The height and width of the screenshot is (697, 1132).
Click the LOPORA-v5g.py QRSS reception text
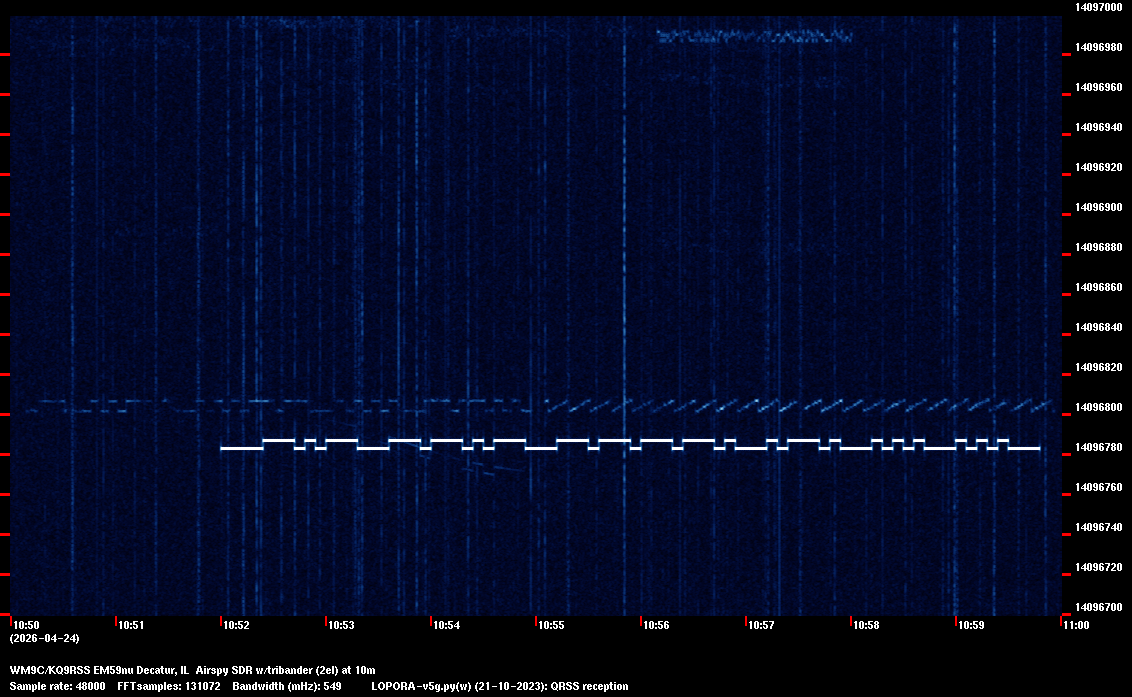point(499,686)
